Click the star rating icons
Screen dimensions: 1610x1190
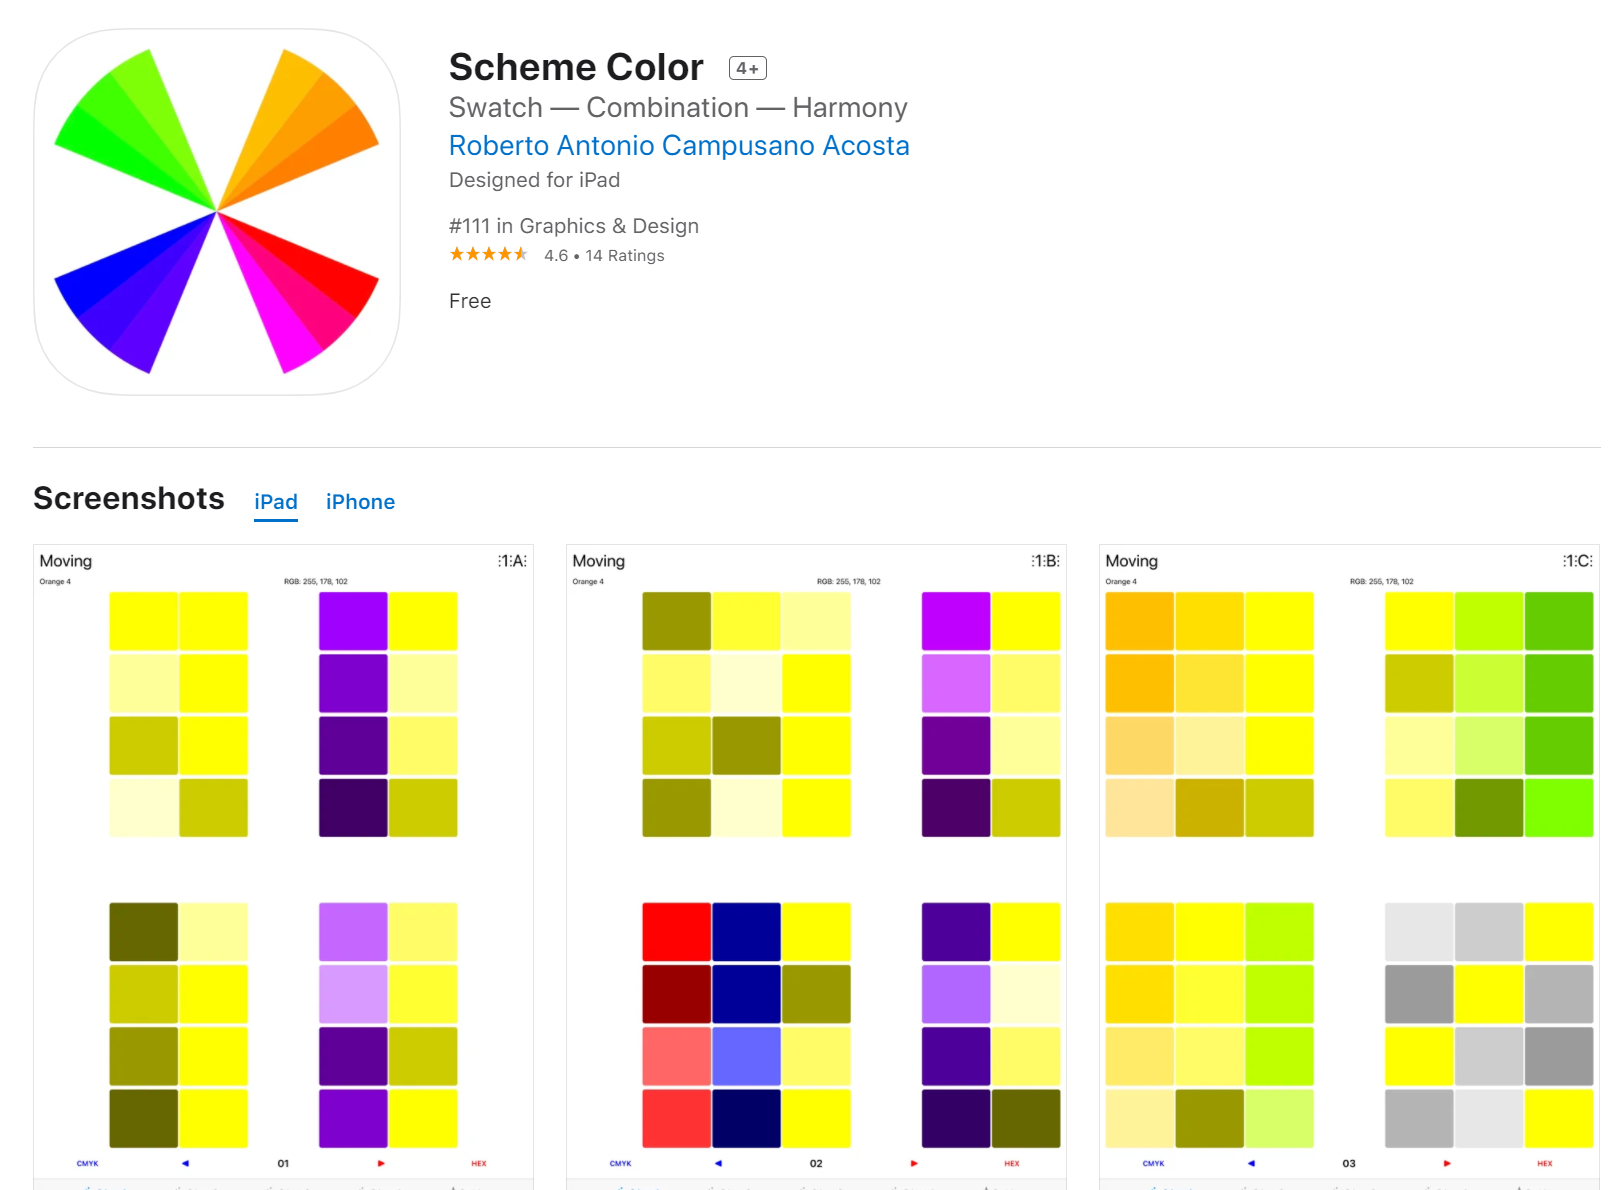coord(489,255)
